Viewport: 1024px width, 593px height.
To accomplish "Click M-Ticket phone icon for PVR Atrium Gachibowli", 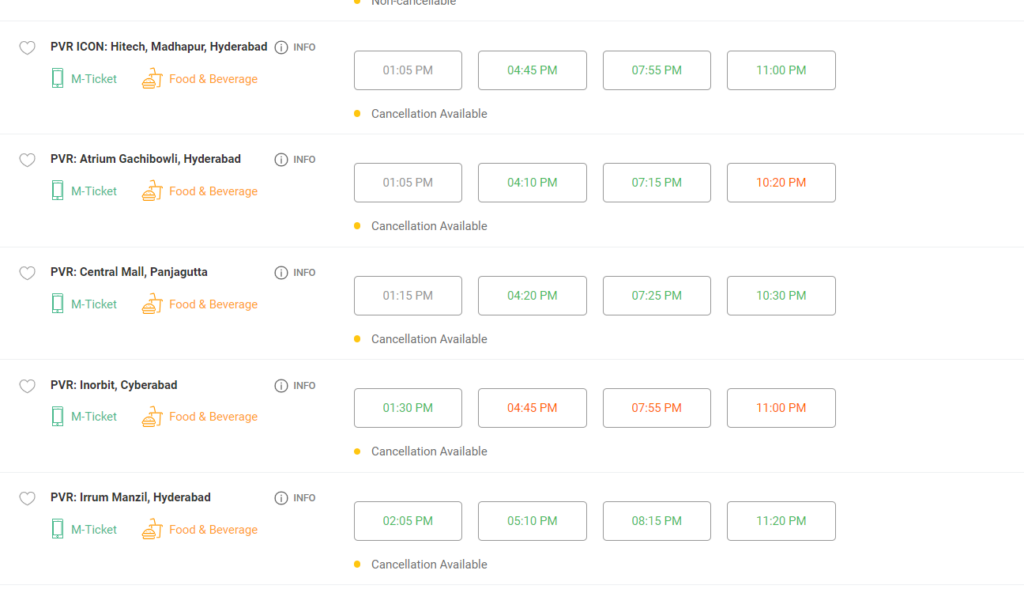I will 57,191.
